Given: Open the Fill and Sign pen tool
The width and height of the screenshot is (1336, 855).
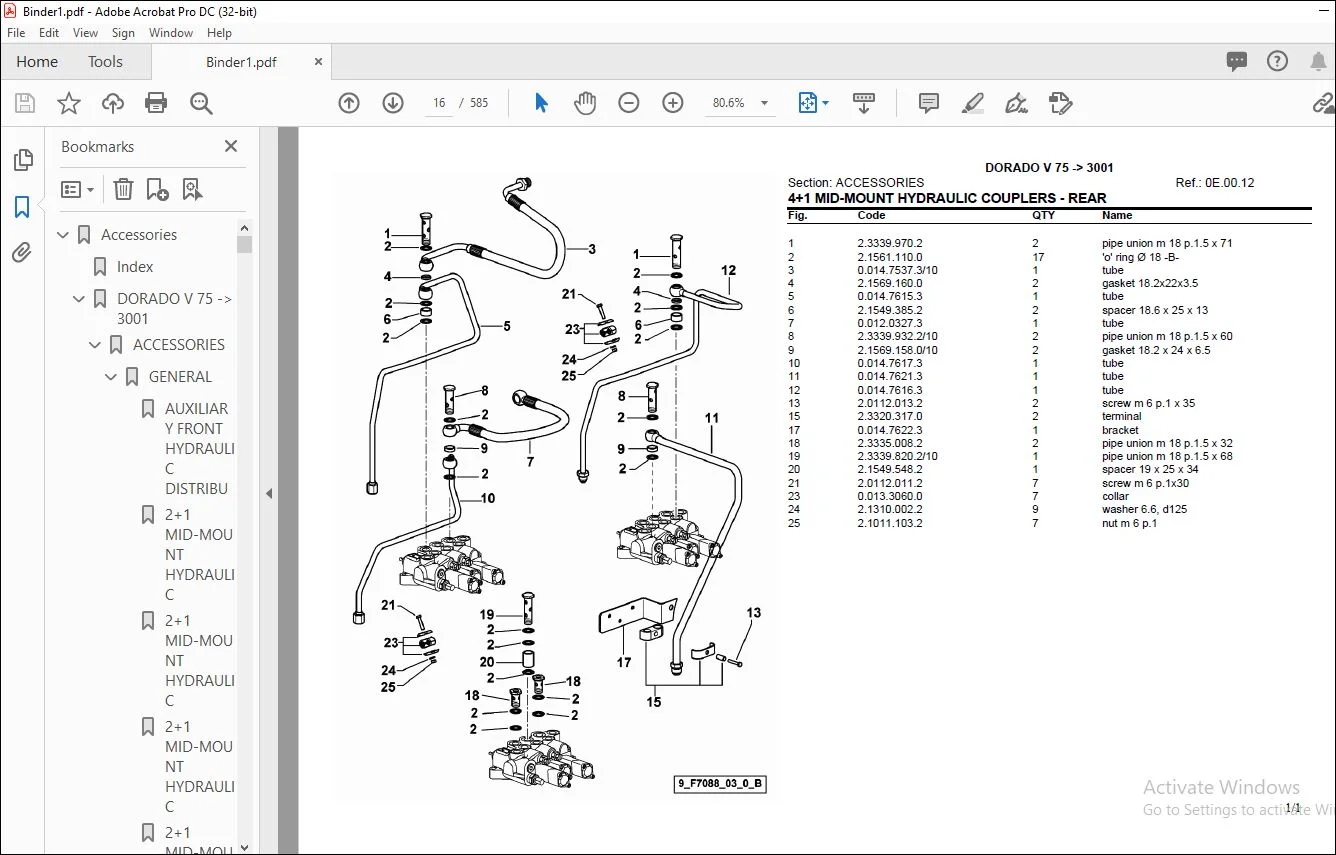Looking at the screenshot, I should (1017, 103).
